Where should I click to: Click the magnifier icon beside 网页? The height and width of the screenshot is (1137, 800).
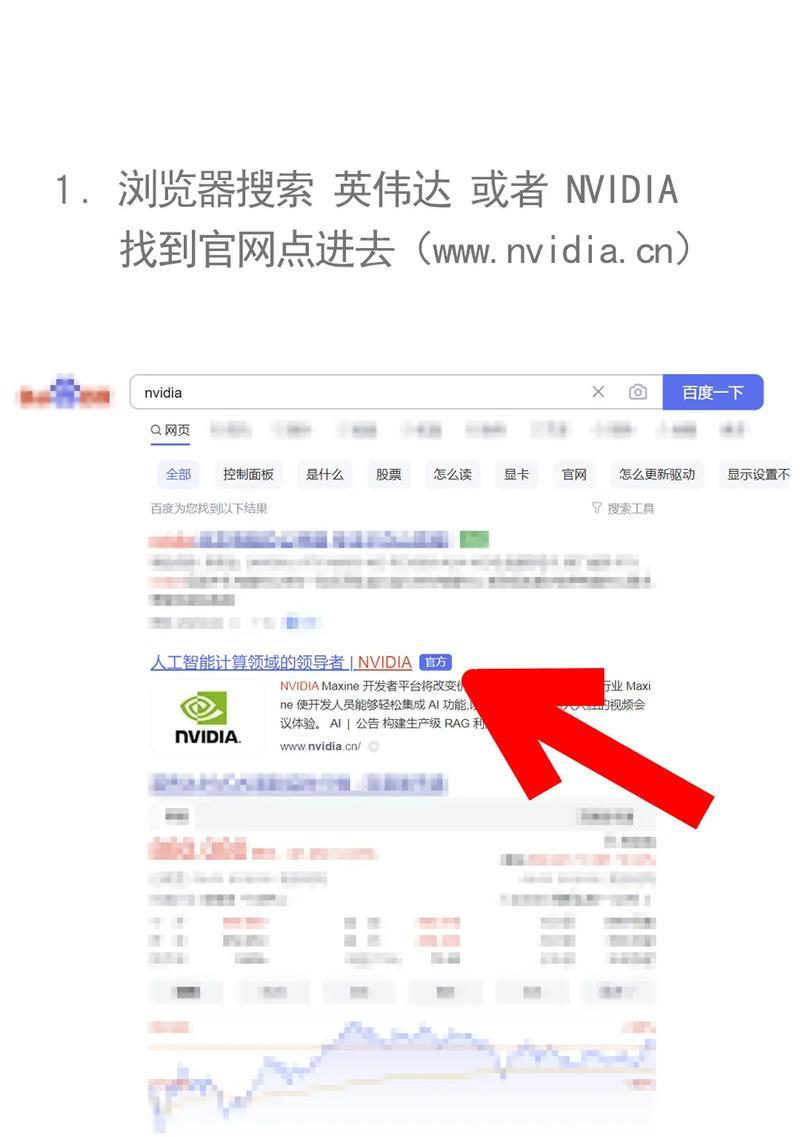[x=156, y=430]
